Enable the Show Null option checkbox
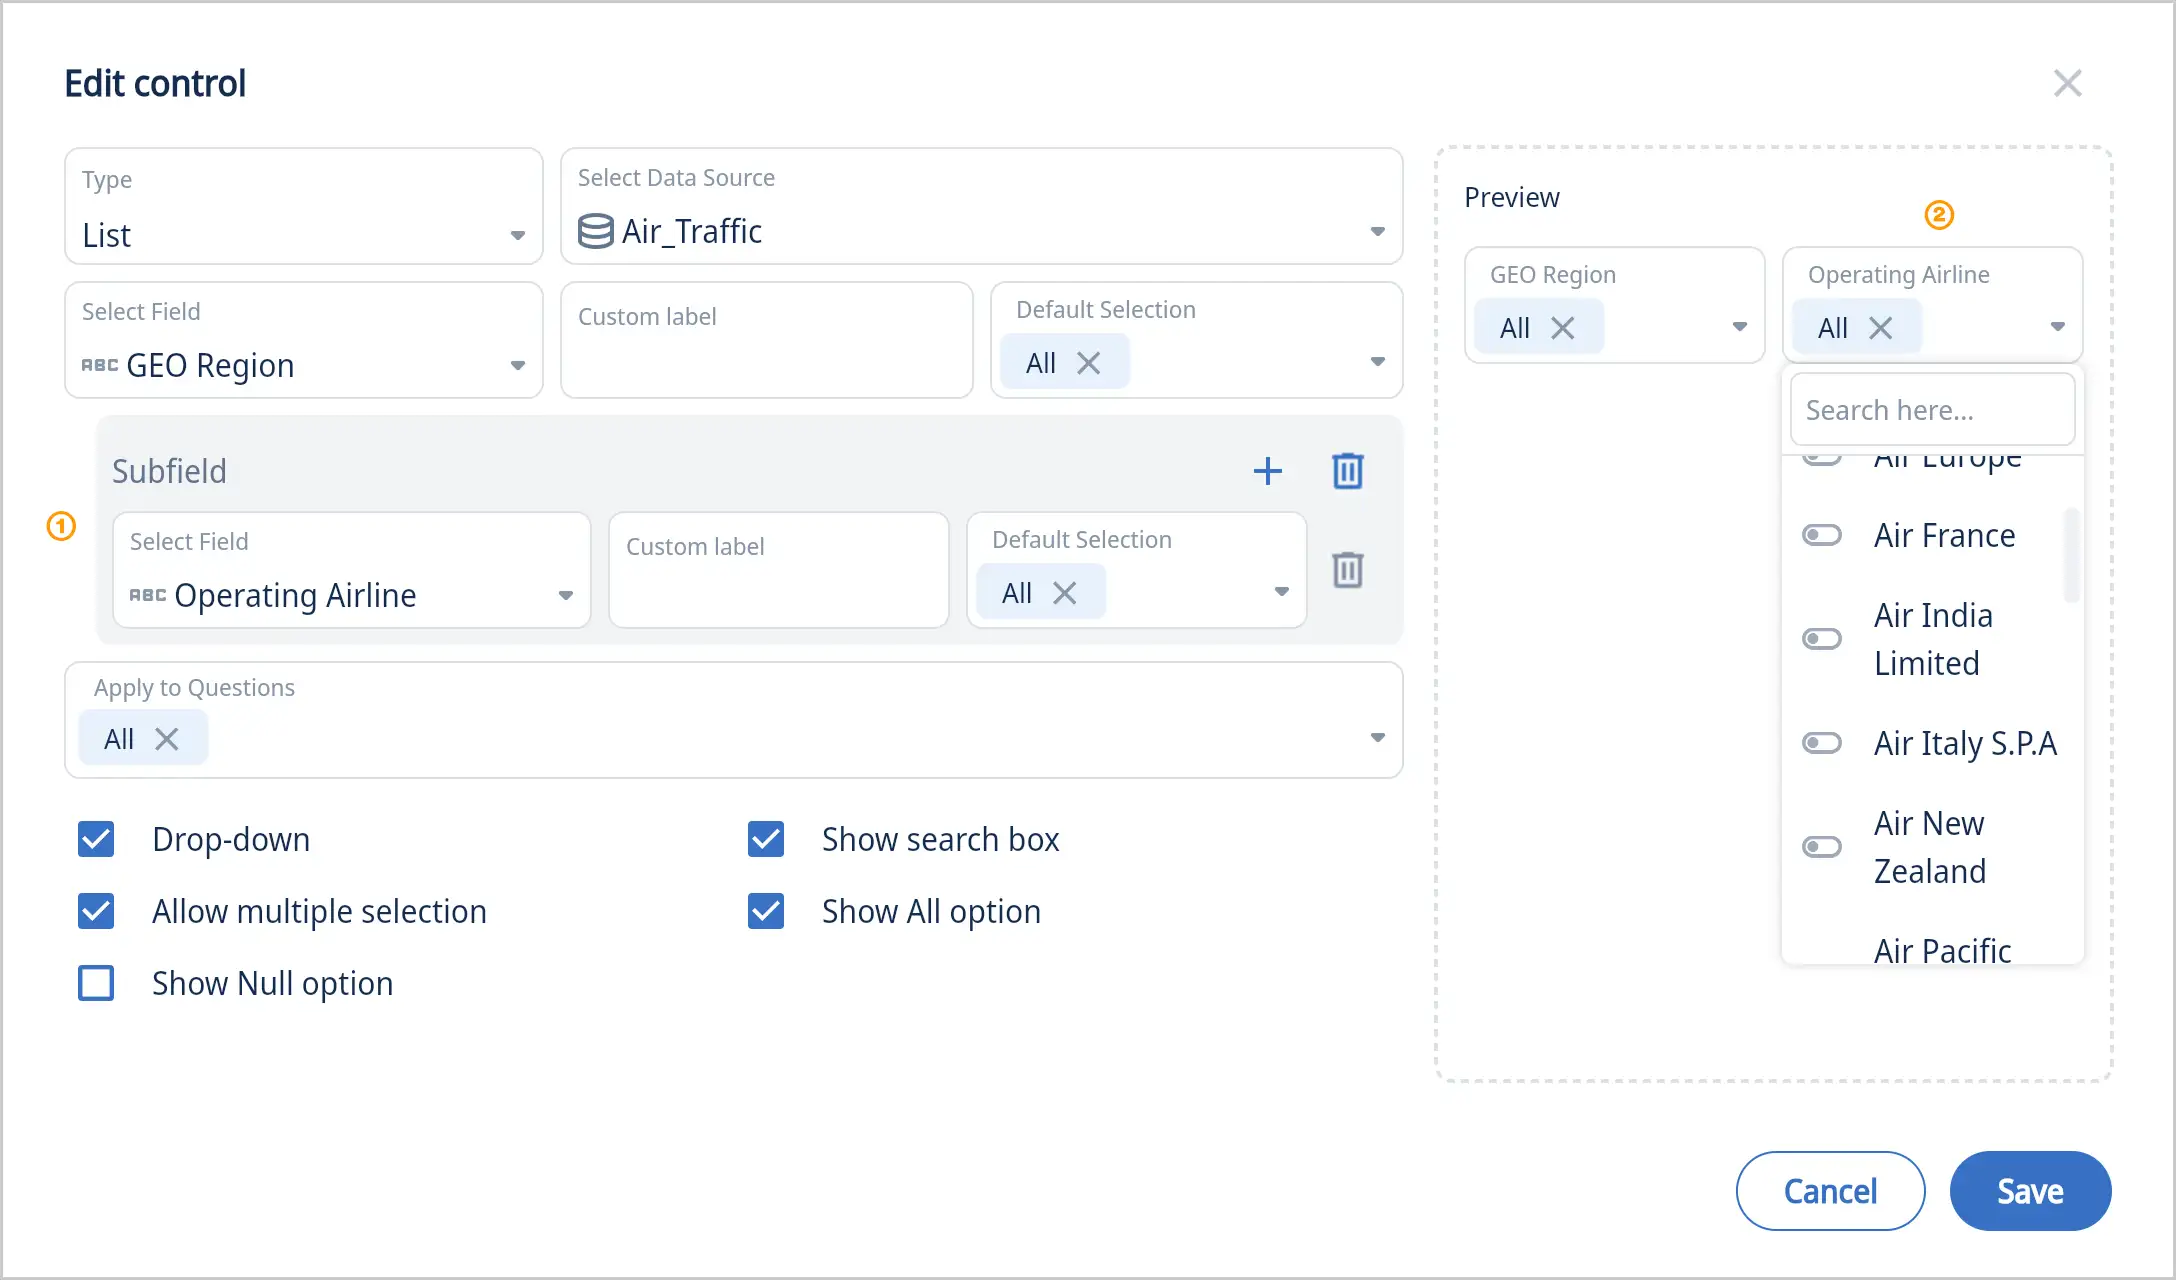 [96, 983]
